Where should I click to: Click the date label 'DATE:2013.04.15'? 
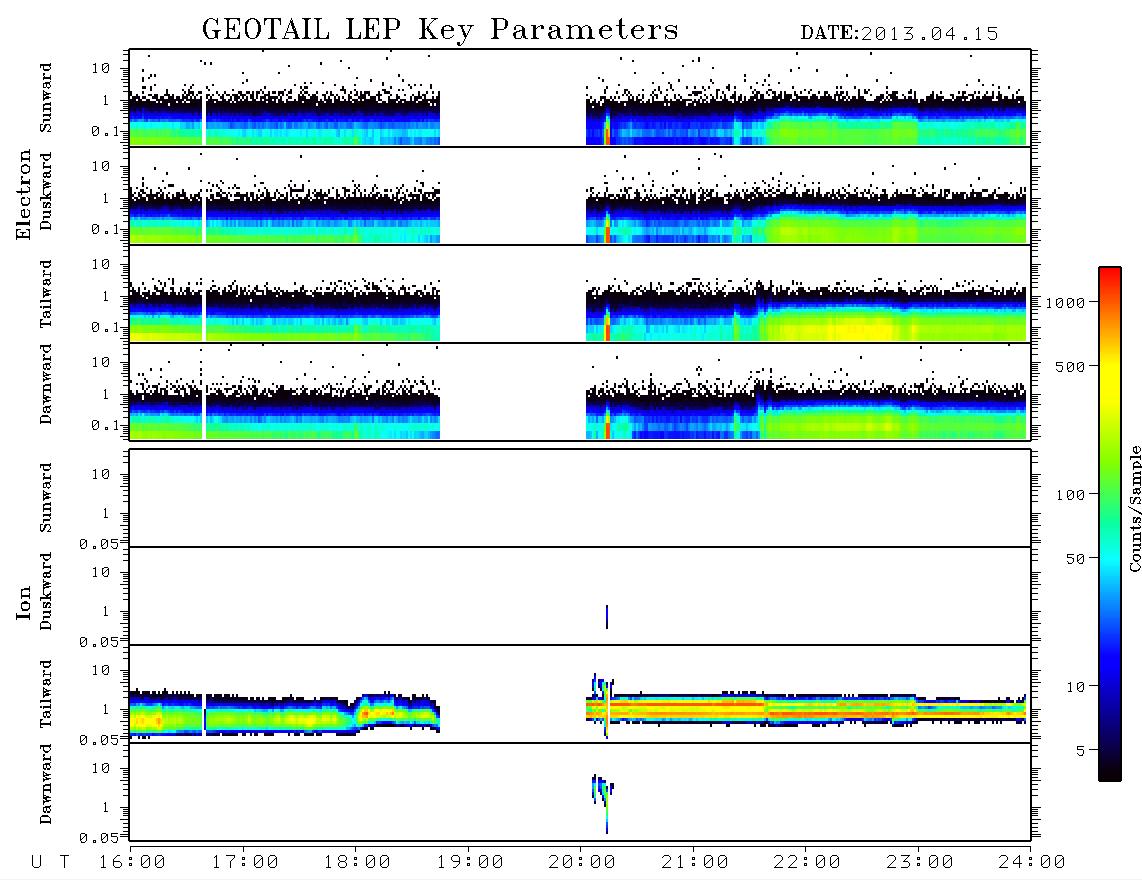coord(899,34)
